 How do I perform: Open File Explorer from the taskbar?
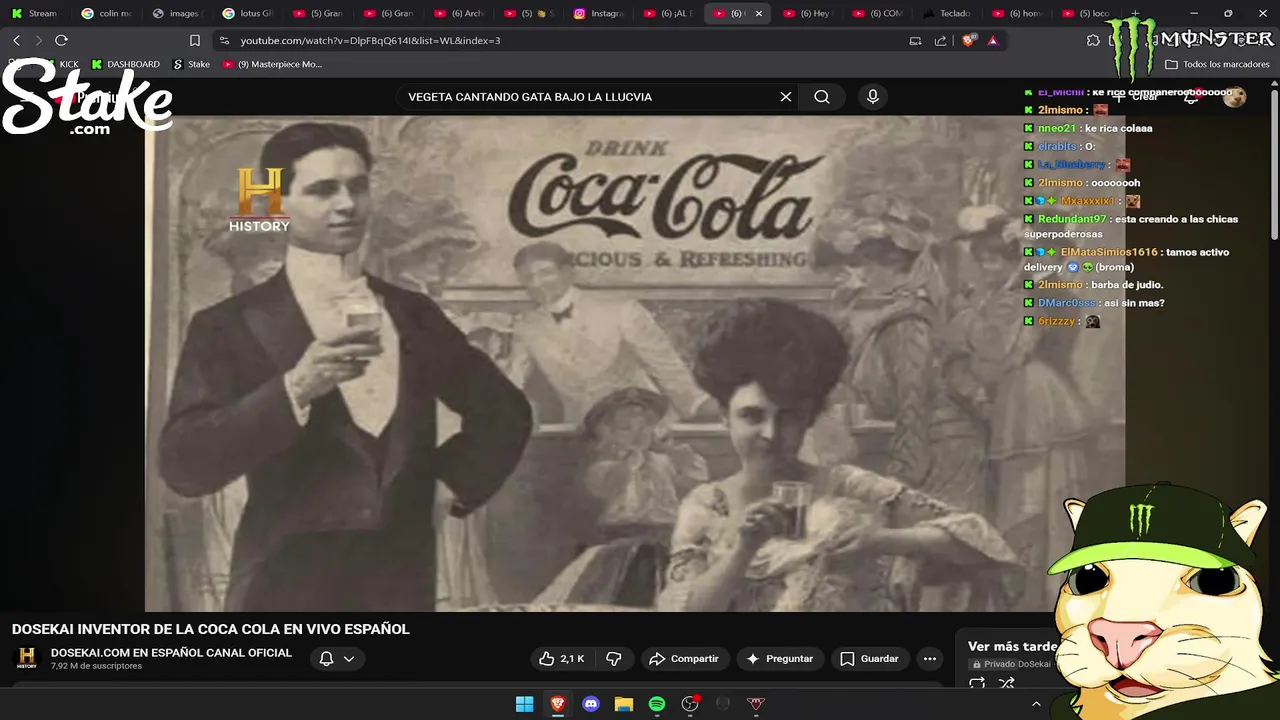[624, 704]
